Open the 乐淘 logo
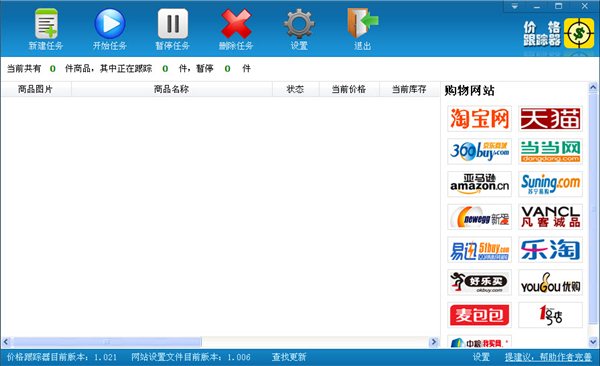This screenshot has width=600, height=366. tap(550, 250)
